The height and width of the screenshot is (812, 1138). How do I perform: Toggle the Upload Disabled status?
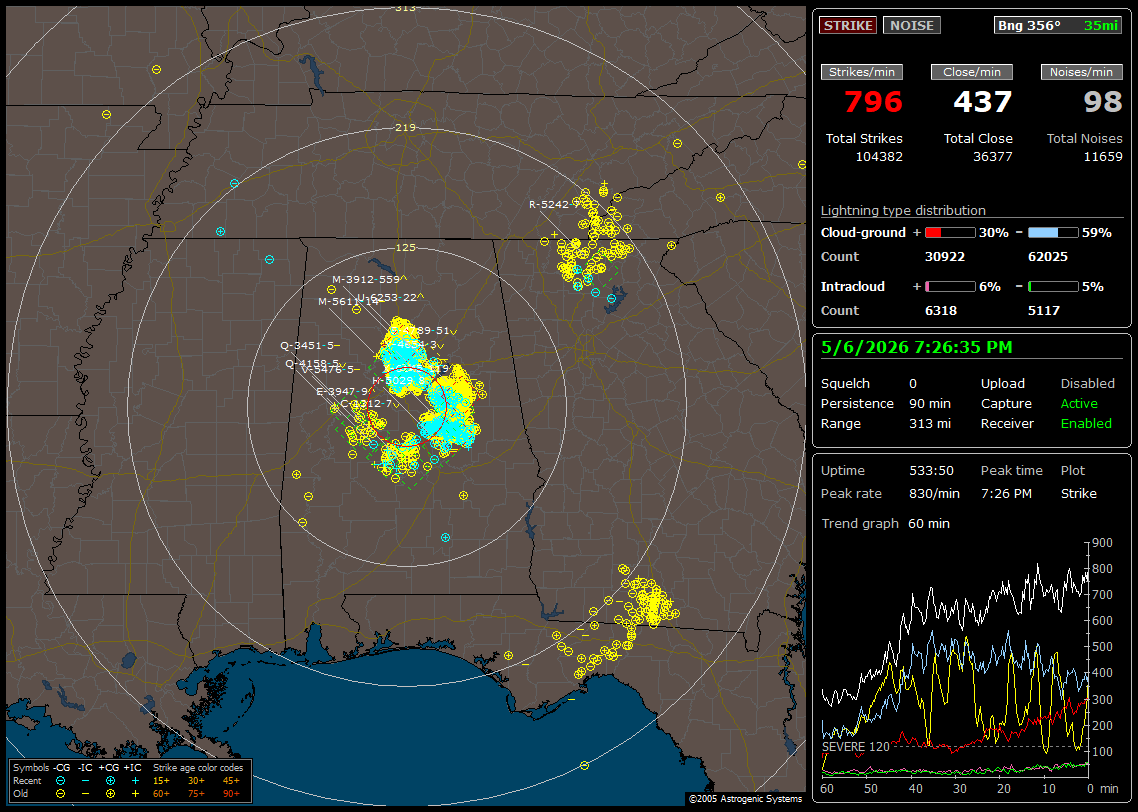click(x=1087, y=383)
